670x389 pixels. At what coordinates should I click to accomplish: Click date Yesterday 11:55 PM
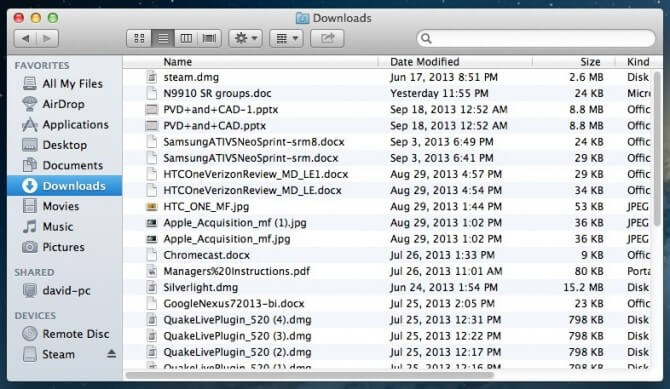tap(439, 94)
